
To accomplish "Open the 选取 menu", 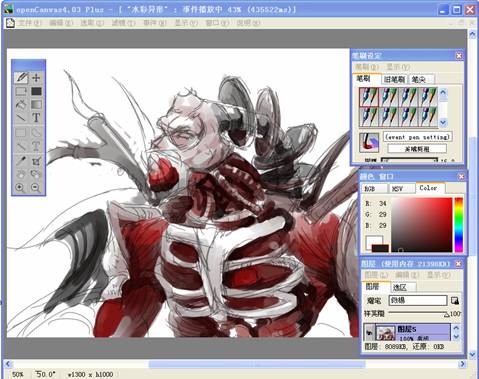I will 92,23.
